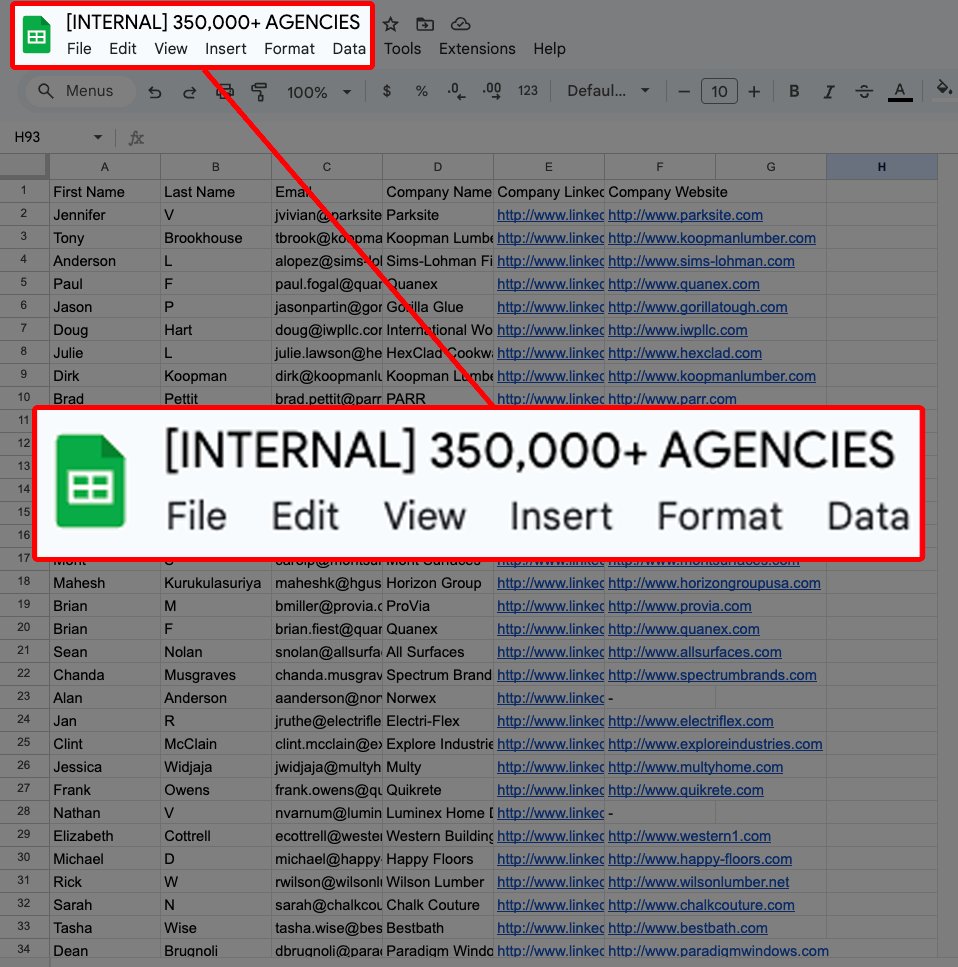Open the File menu
The width and height of the screenshot is (958, 967).
(x=79, y=49)
